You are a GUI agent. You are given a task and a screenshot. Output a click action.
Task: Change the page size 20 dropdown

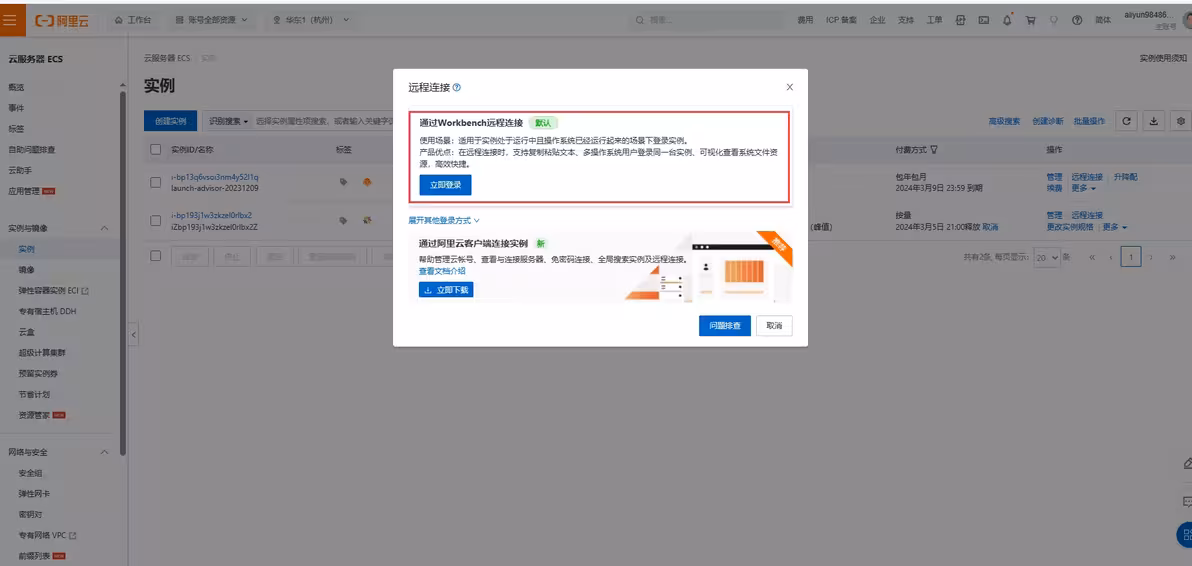click(x=1047, y=258)
